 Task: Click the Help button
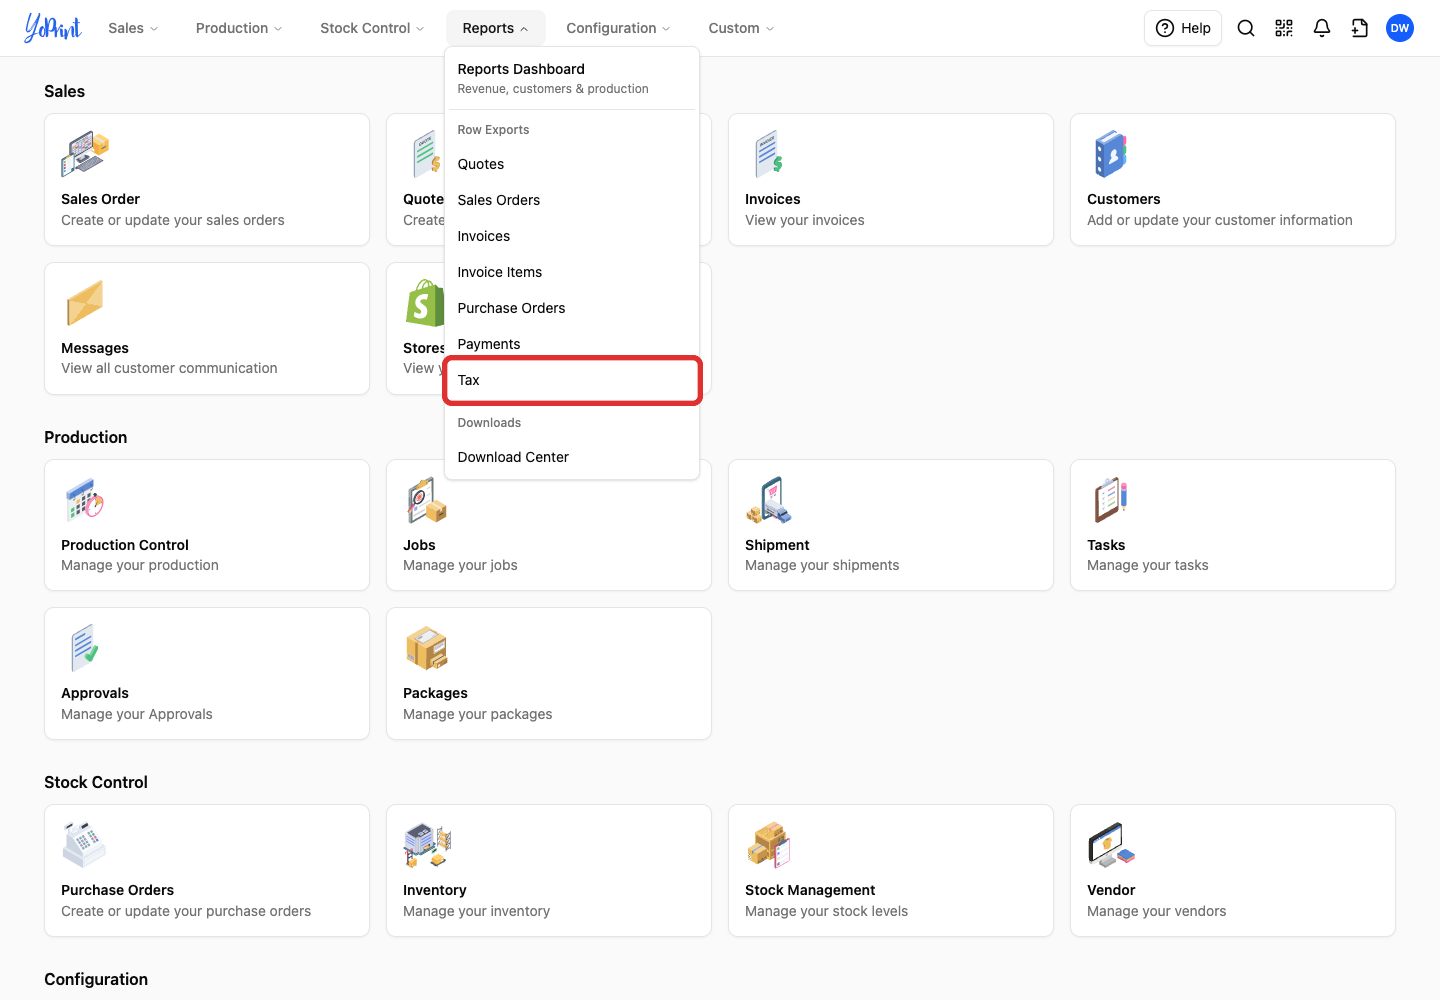pos(1183,28)
